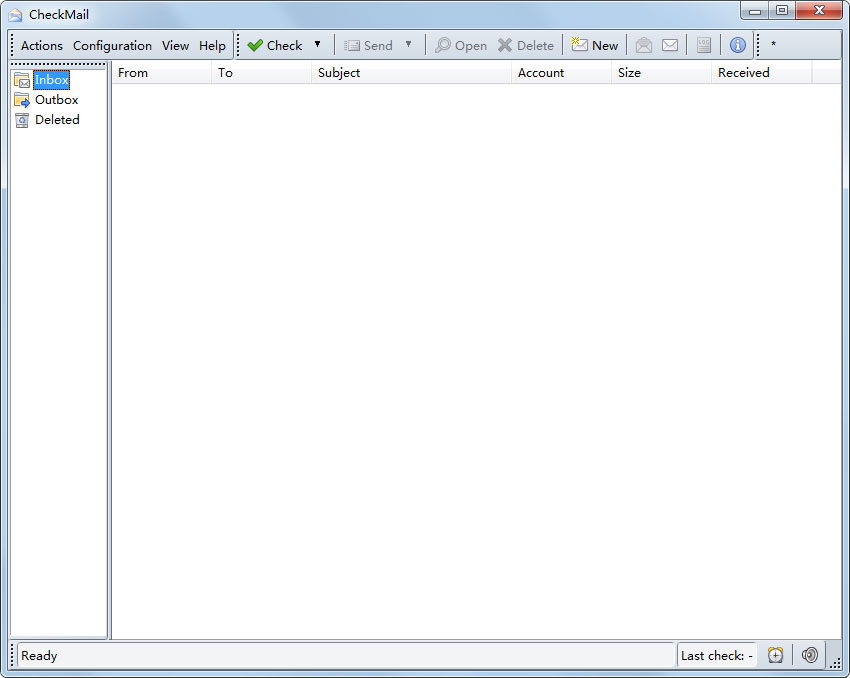
Task: Sort by the Subject column
Action: (411, 73)
